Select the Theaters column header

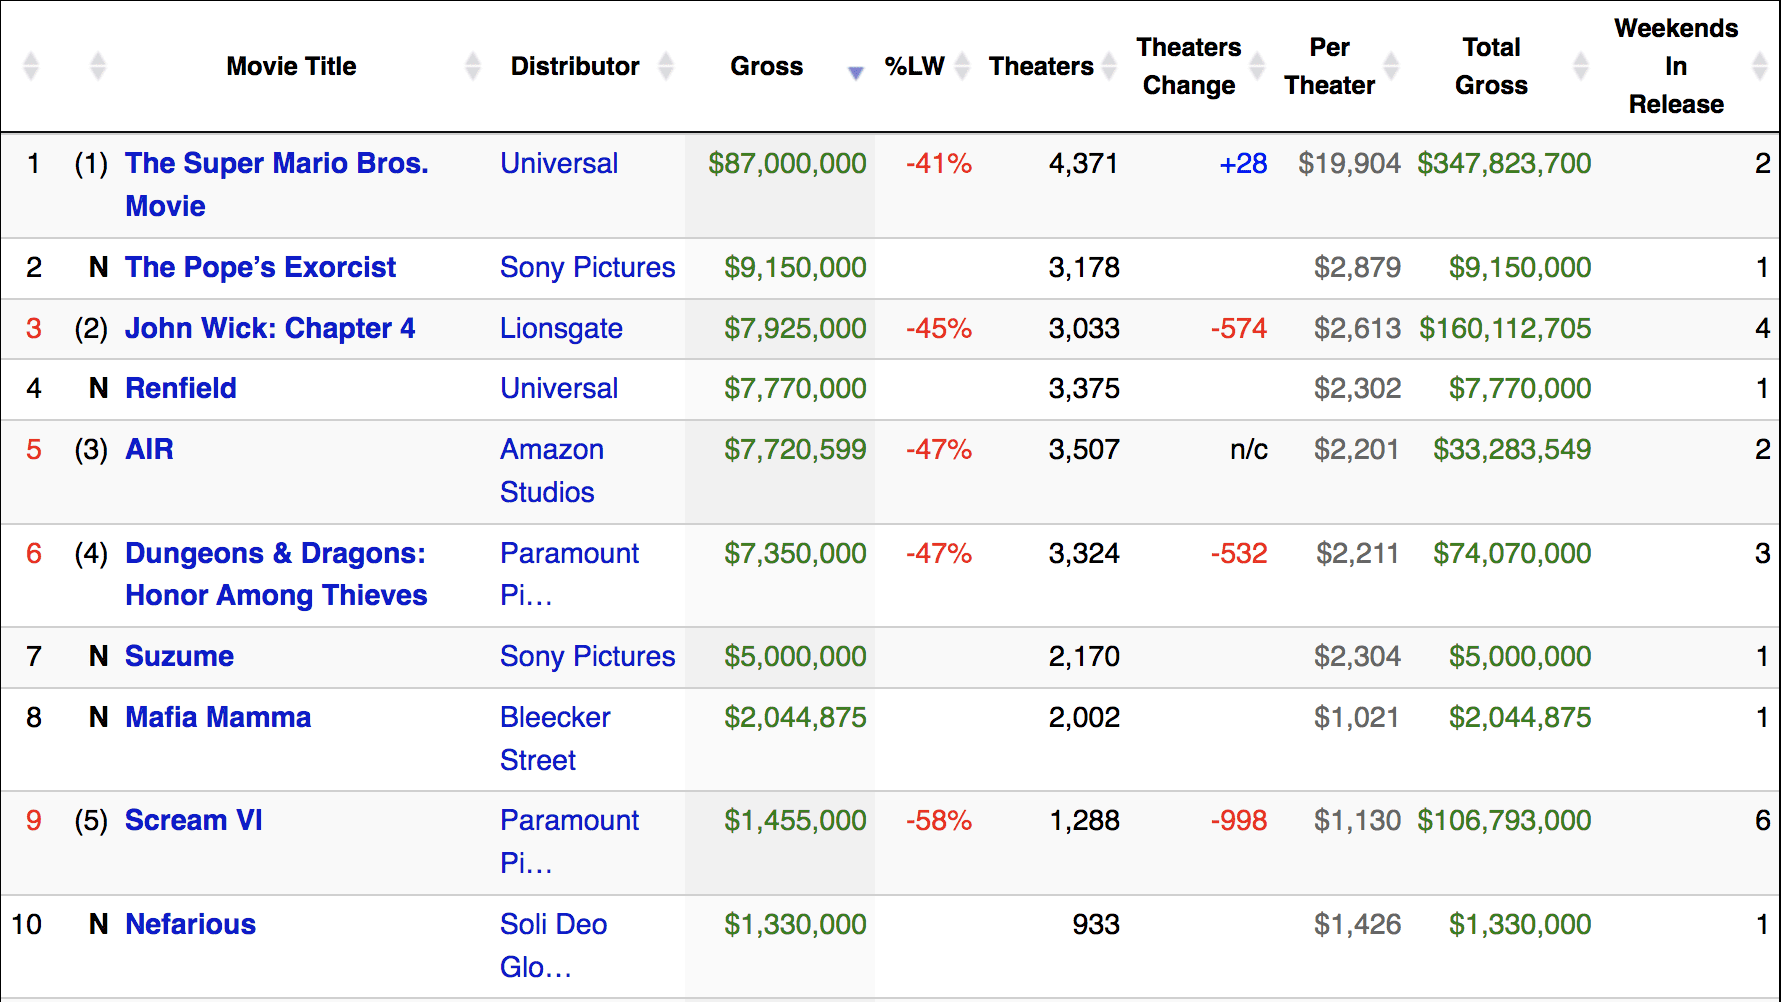pyautogui.click(x=1041, y=66)
